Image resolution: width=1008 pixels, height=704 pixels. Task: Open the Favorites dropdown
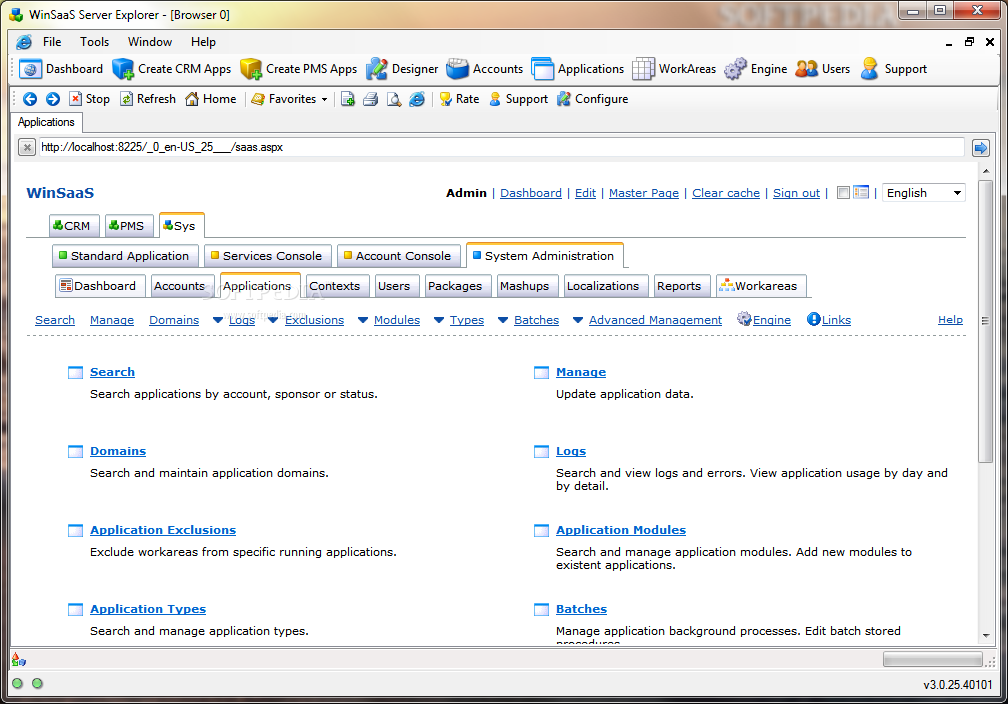[289, 99]
